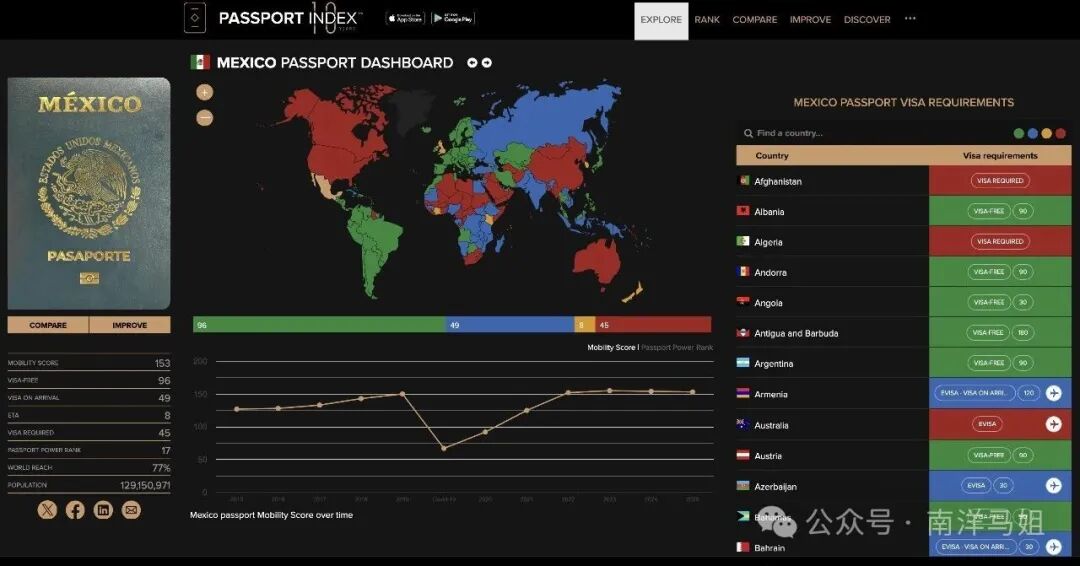Click the search magnifier icon
Viewport: 1080px width, 566px height.
tap(748, 134)
